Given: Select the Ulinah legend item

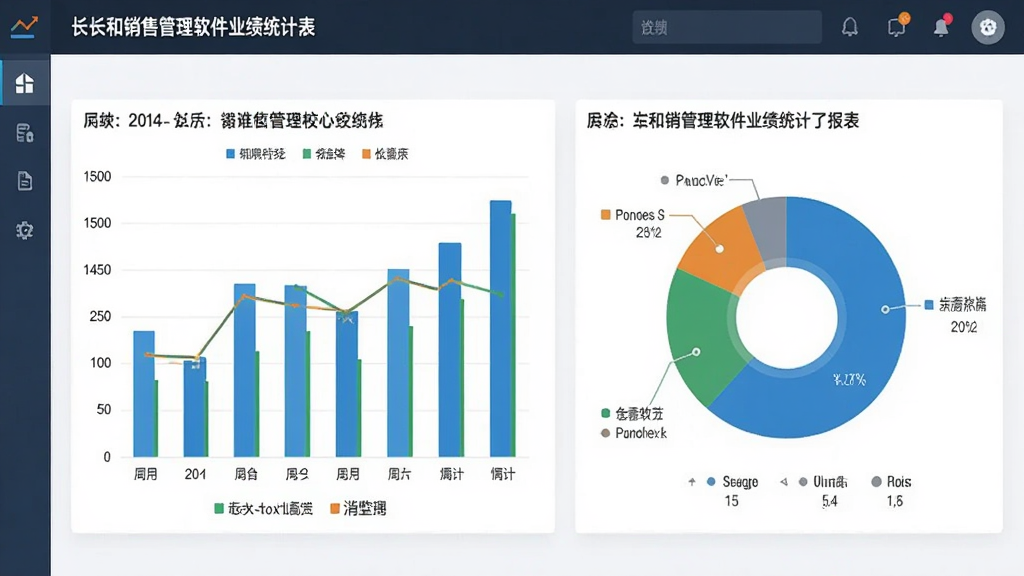Looking at the screenshot, I should click(x=823, y=482).
